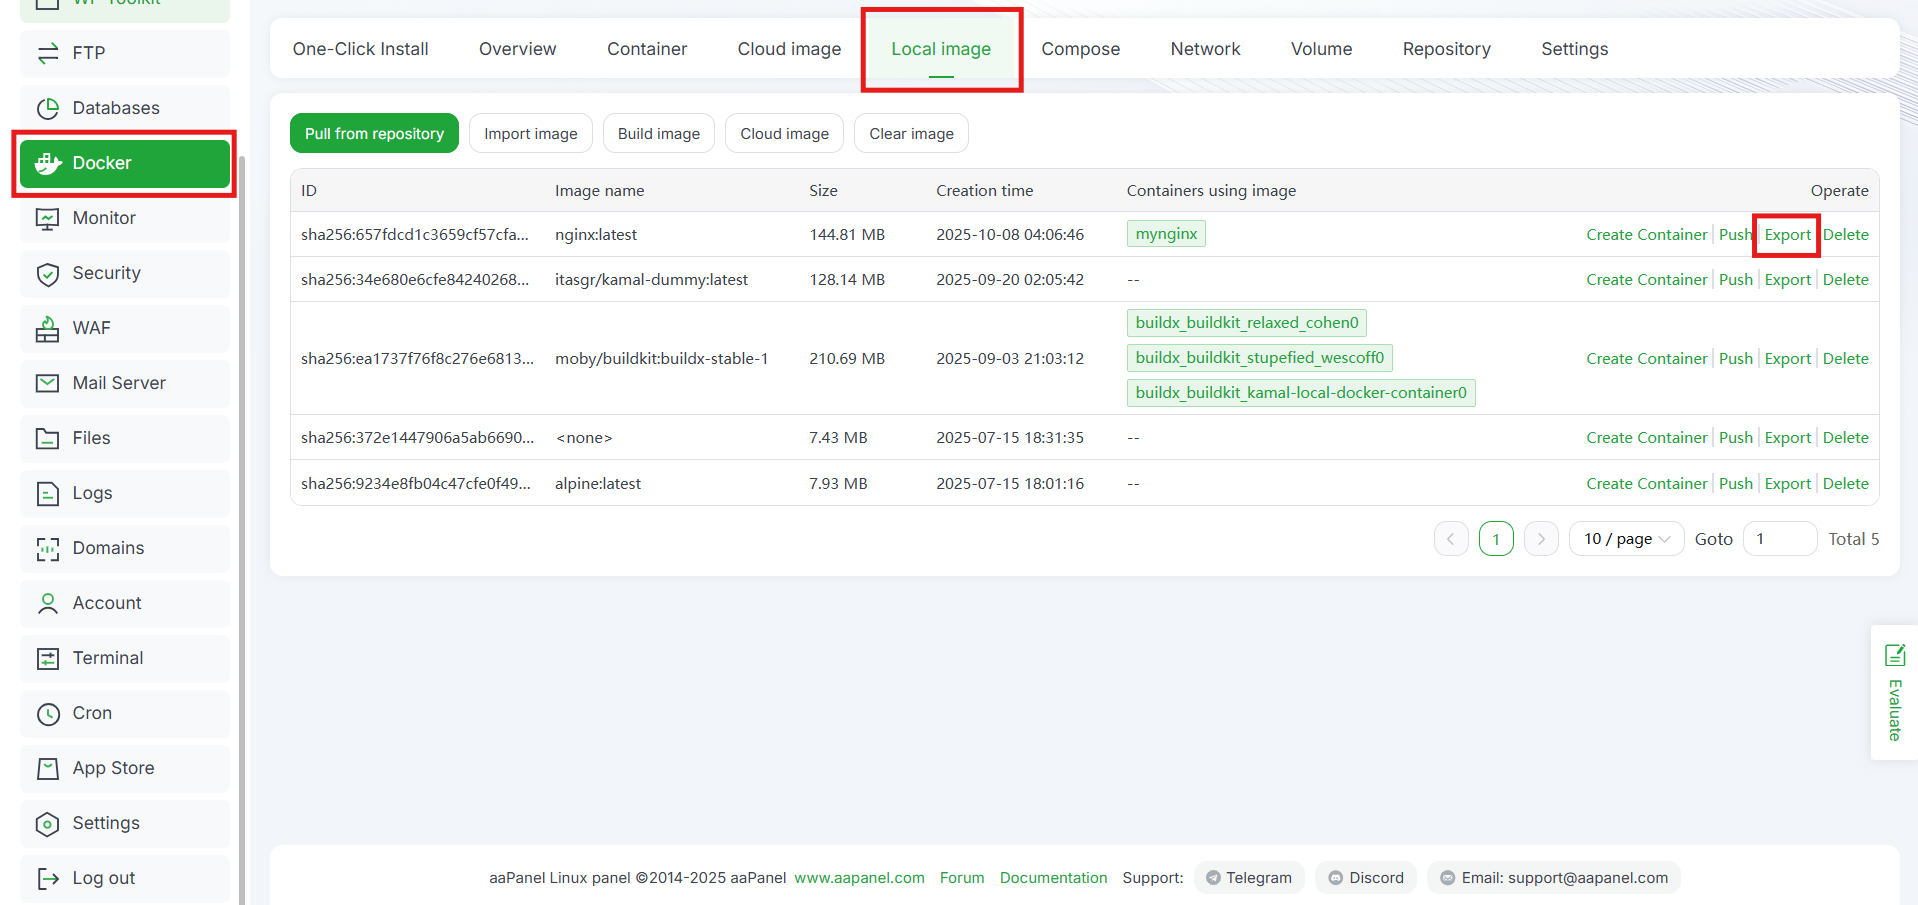Click Cloud image button below tabs
This screenshot has height=905, width=1918.
click(x=785, y=133)
